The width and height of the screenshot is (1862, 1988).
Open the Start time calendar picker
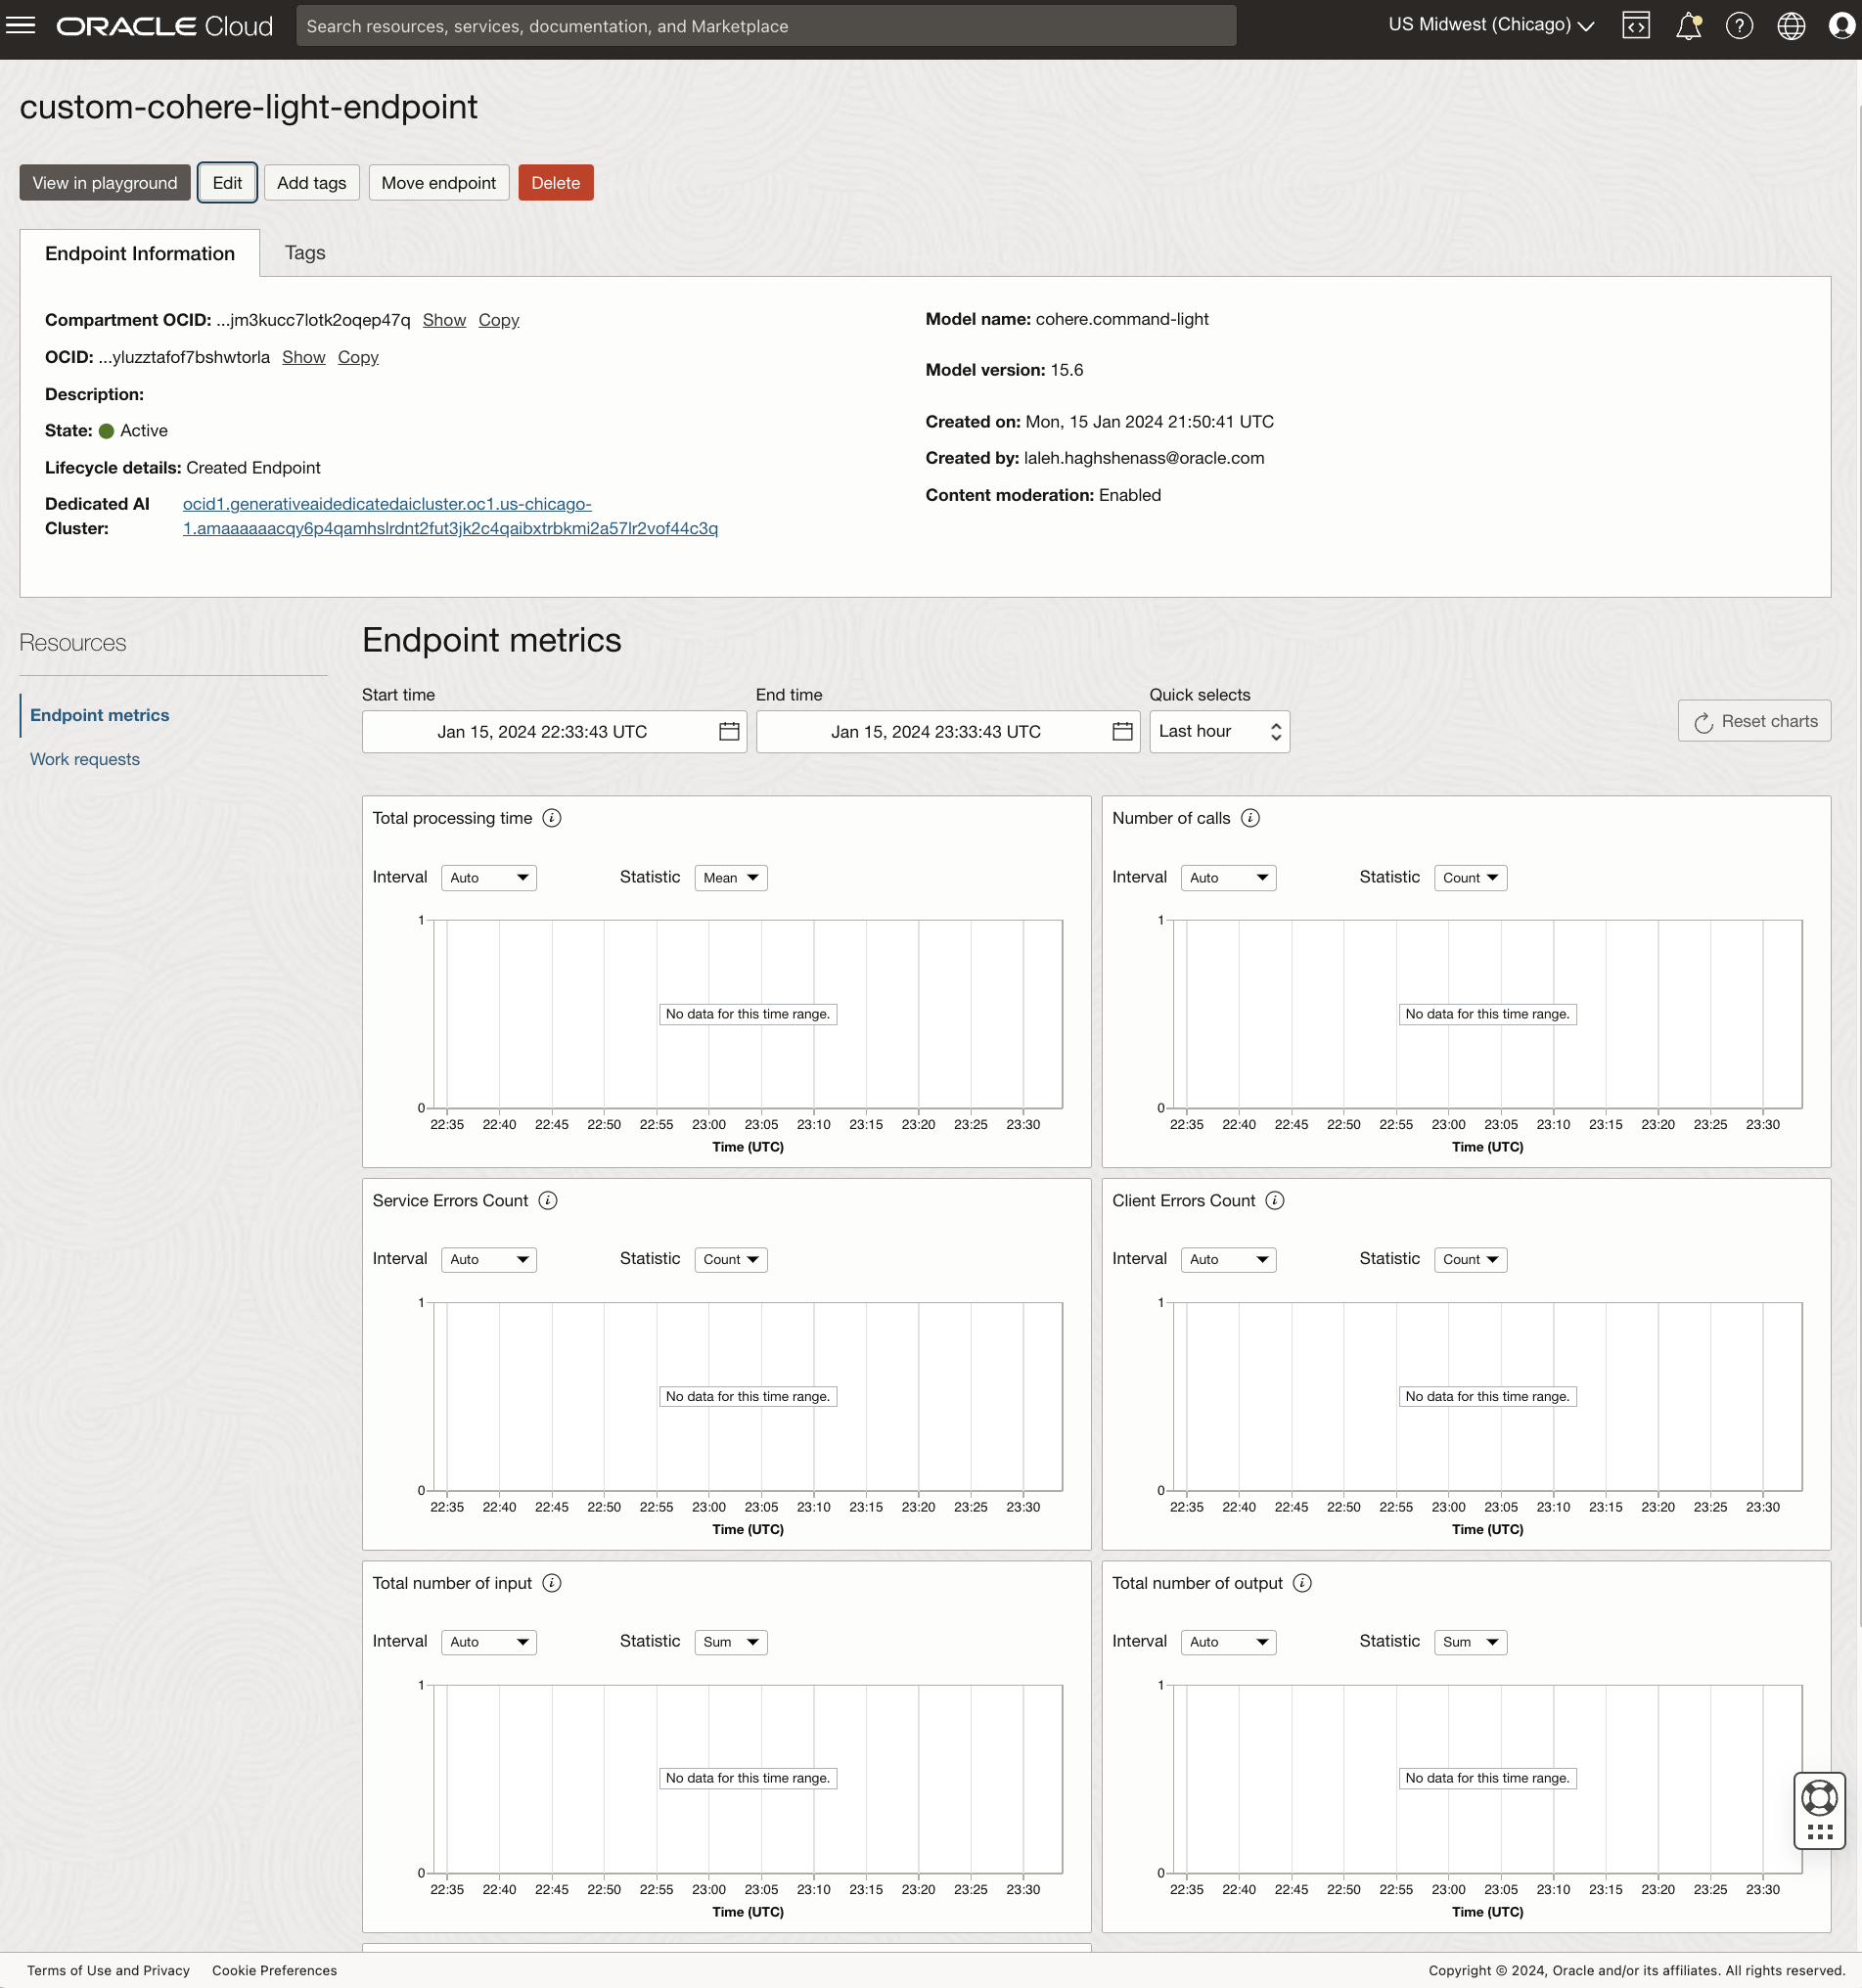pyautogui.click(x=729, y=731)
